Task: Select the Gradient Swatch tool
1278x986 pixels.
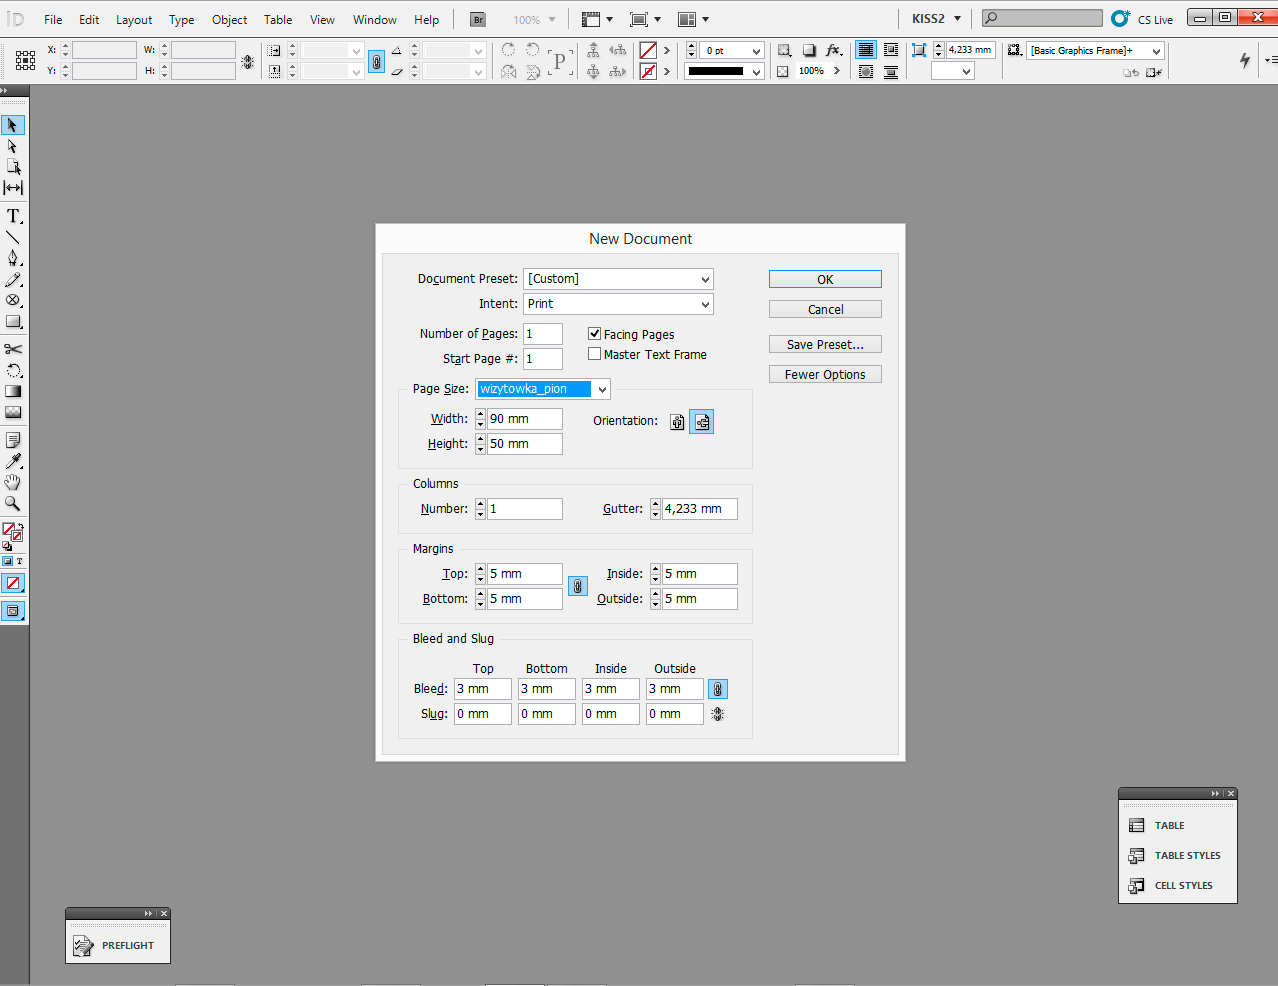Action: point(13,391)
